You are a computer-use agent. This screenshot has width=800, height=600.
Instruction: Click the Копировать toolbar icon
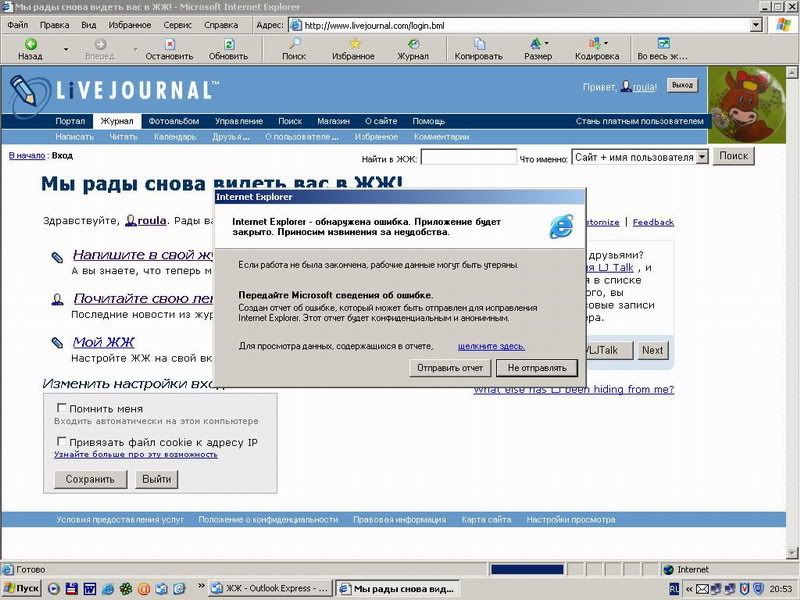coord(479,44)
